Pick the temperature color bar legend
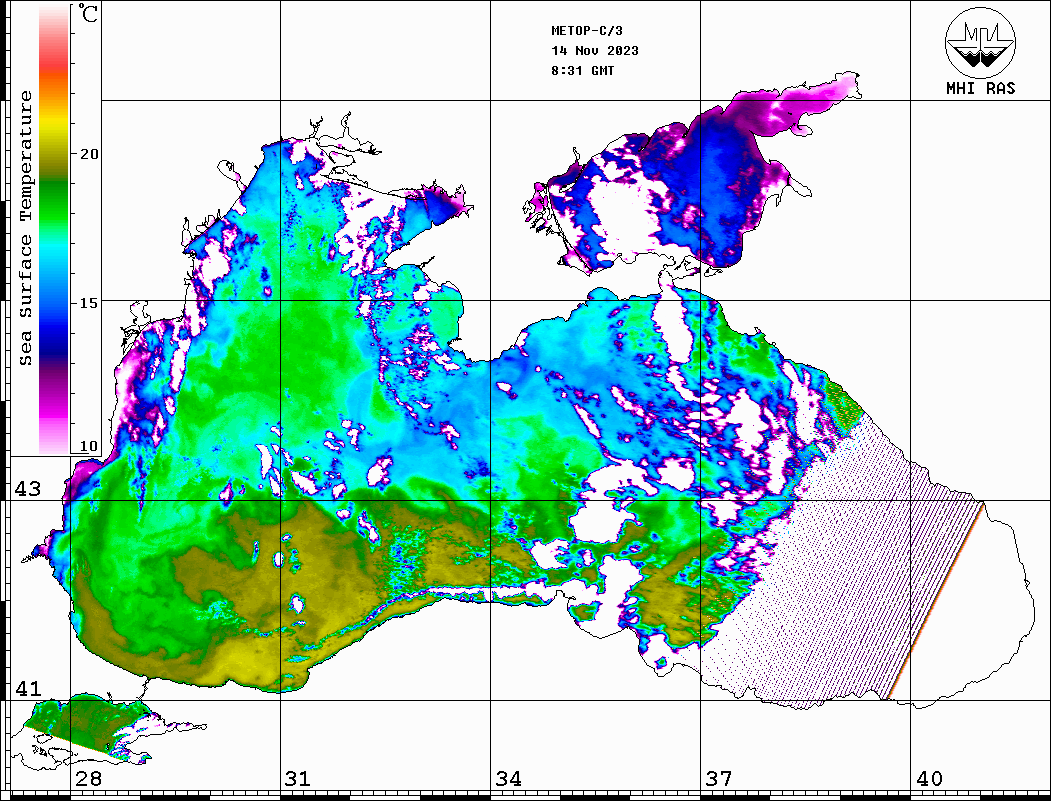The image size is (1051, 801). 54,230
